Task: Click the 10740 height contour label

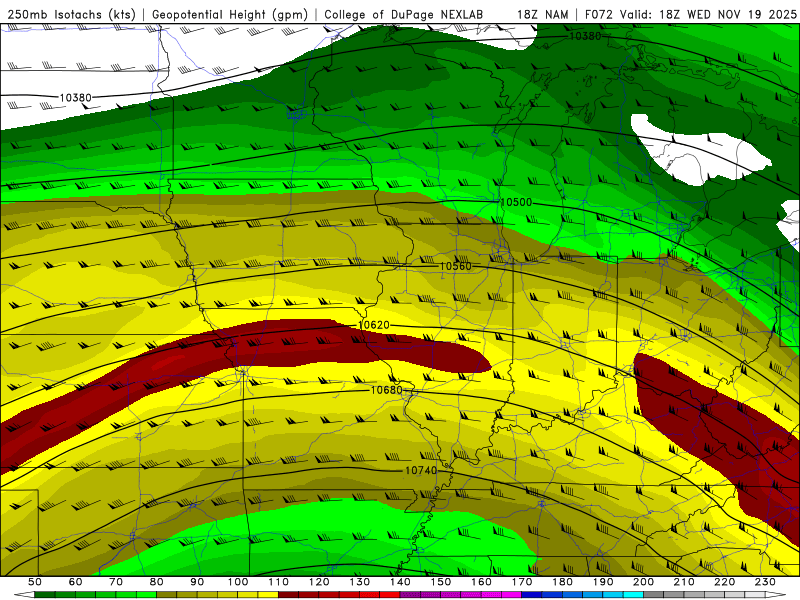Action: tap(421, 470)
